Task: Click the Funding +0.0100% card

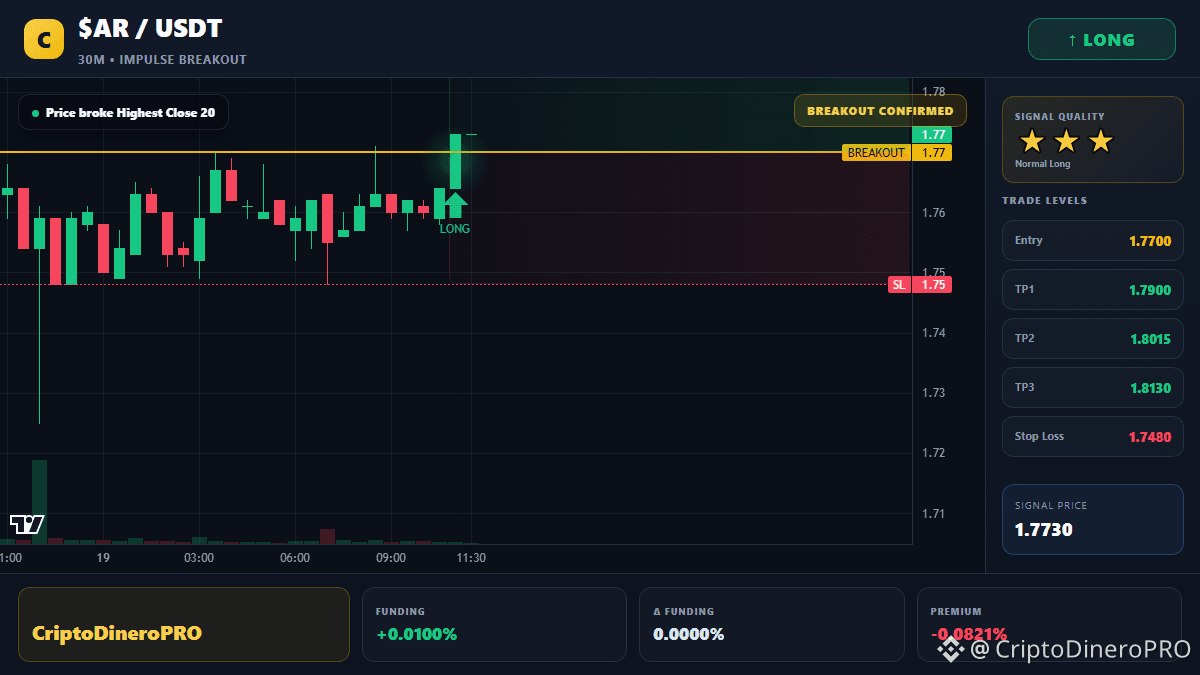Action: (x=494, y=624)
